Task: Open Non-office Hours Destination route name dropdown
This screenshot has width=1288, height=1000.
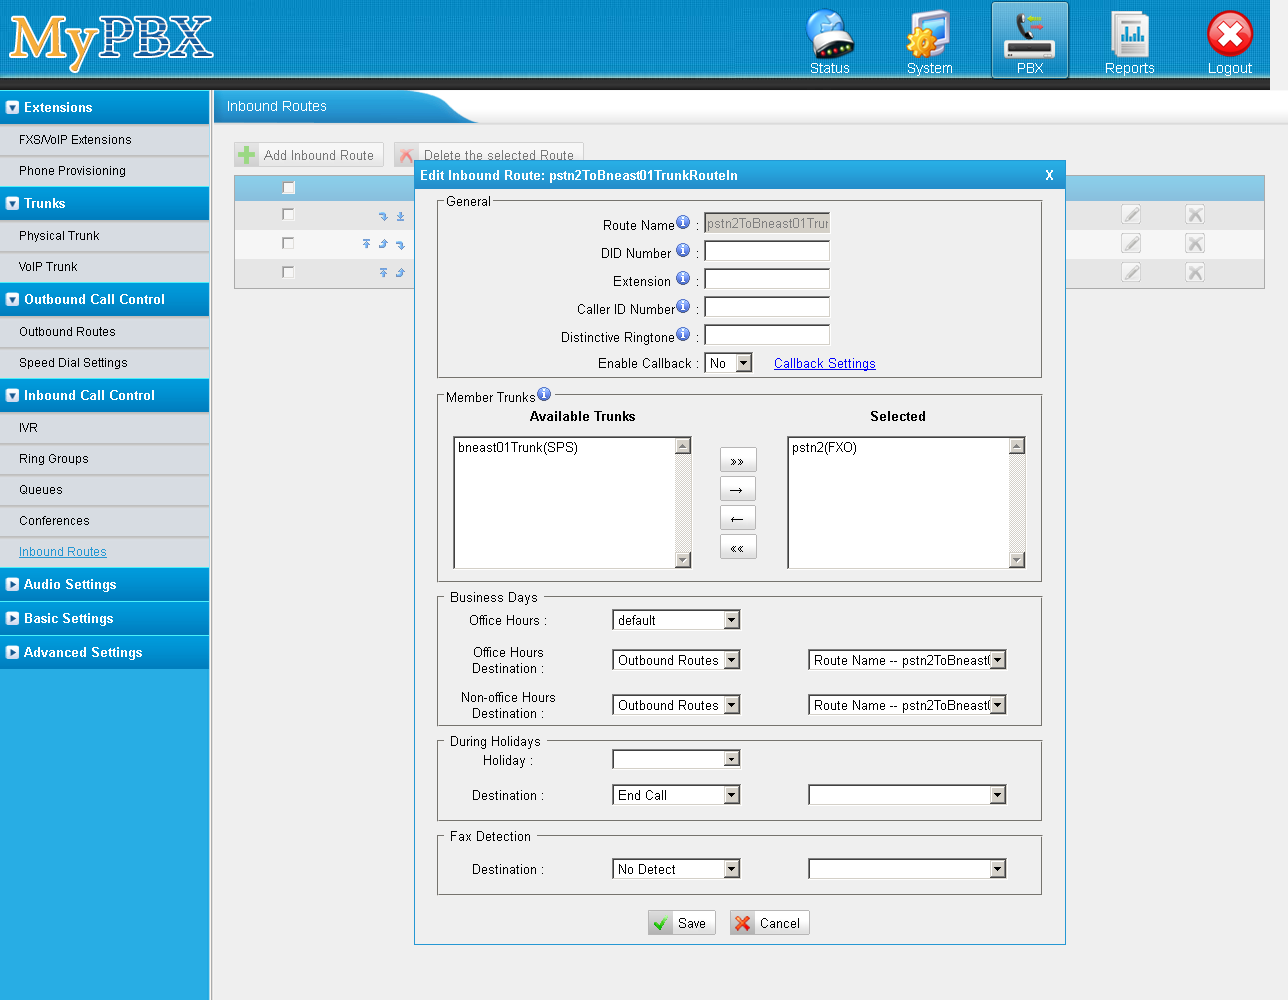Action: click(907, 705)
